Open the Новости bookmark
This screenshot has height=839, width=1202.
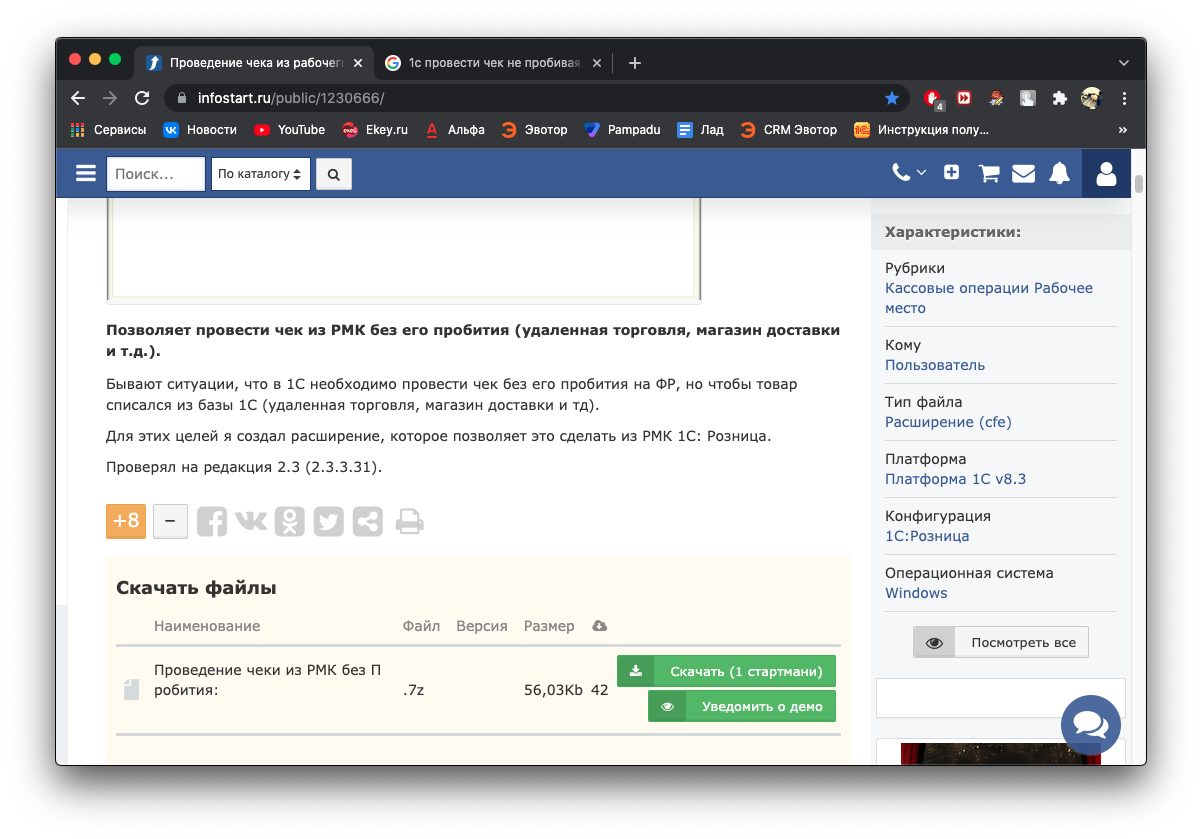tap(200, 129)
